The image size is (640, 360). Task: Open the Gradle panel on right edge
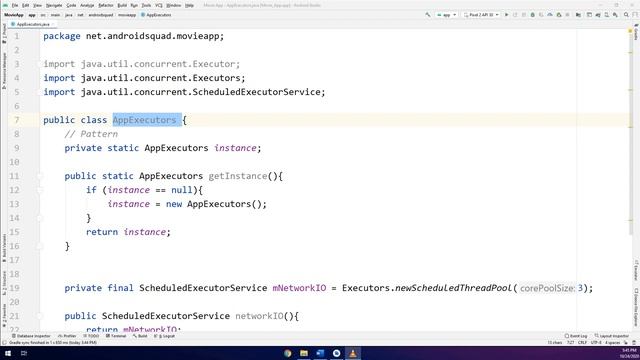tap(636, 32)
